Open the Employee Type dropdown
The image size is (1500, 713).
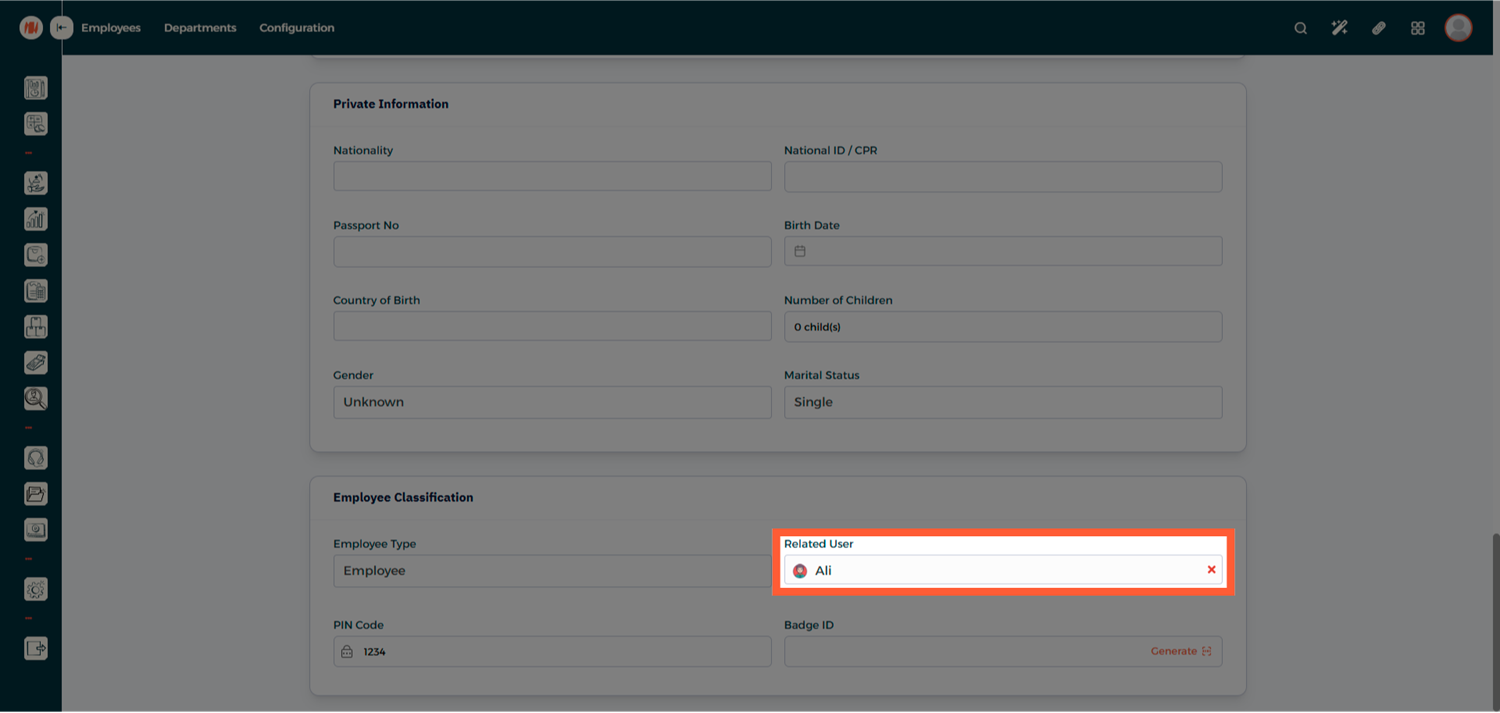coord(552,571)
